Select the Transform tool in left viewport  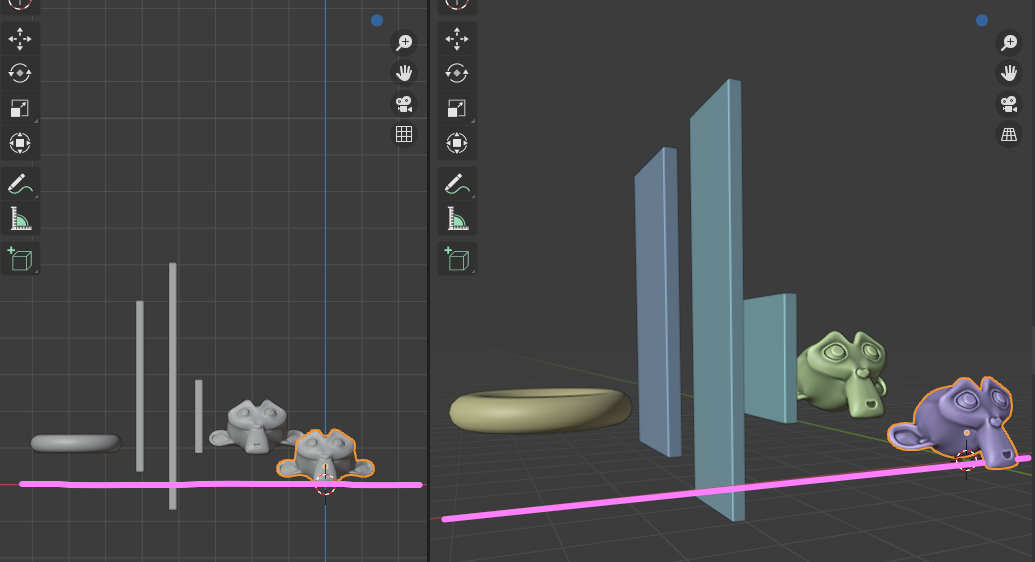[20, 143]
